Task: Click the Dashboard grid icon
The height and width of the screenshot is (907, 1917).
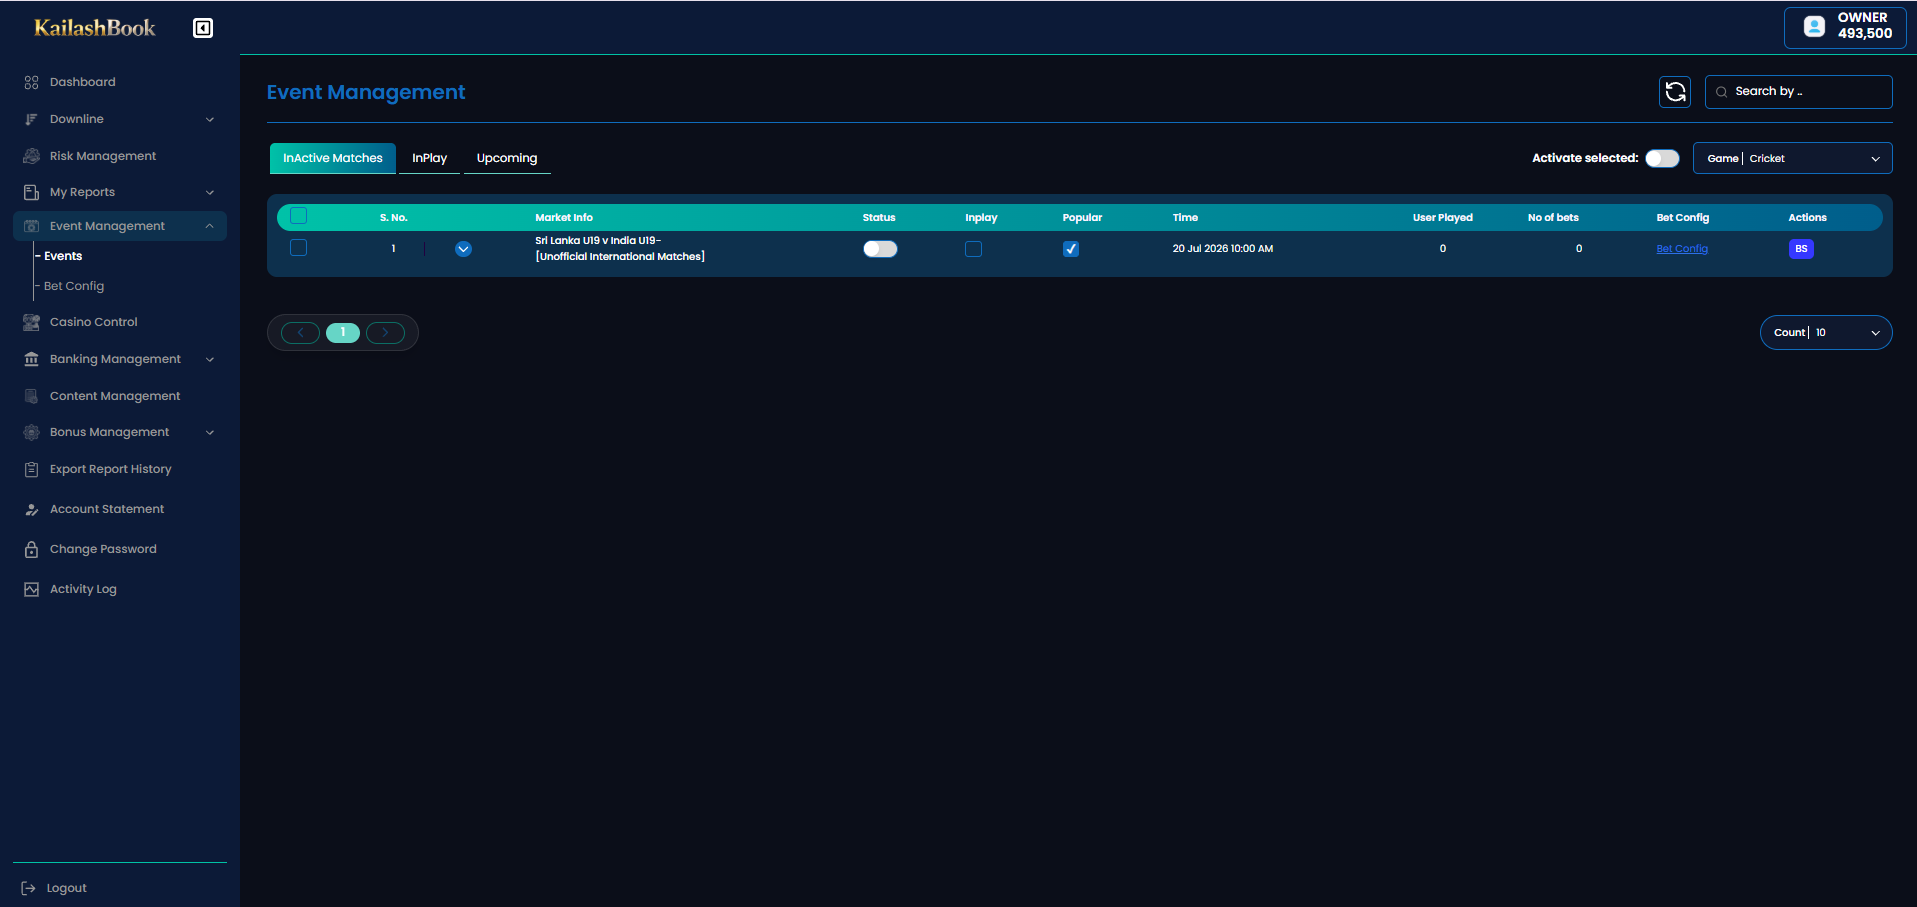Action: (x=31, y=82)
